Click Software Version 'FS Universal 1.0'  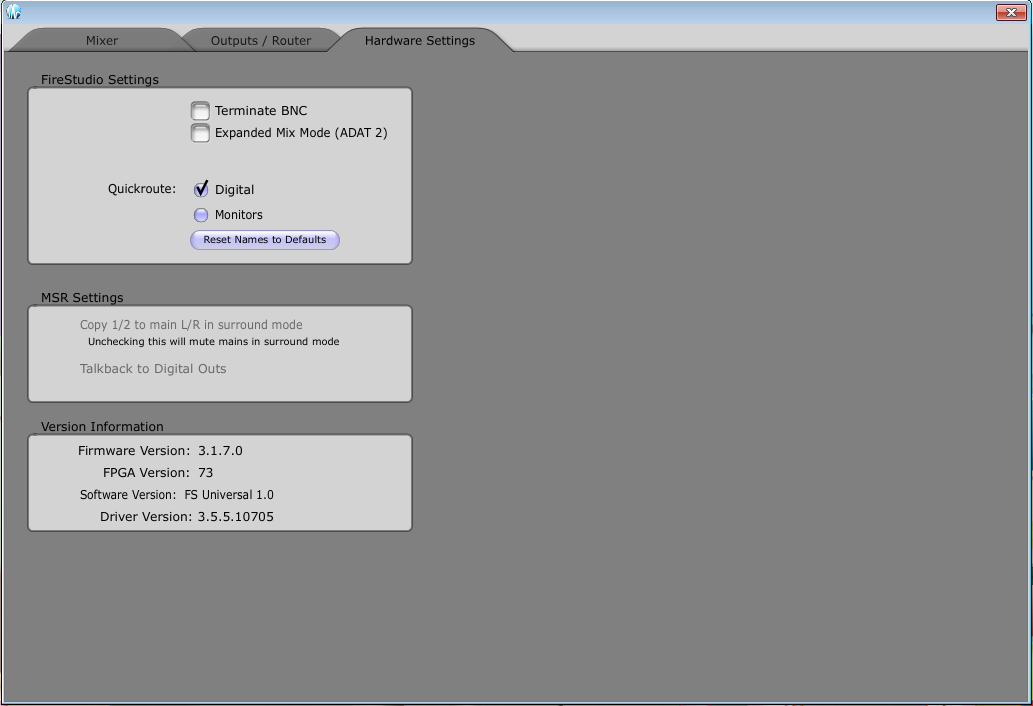pos(229,495)
